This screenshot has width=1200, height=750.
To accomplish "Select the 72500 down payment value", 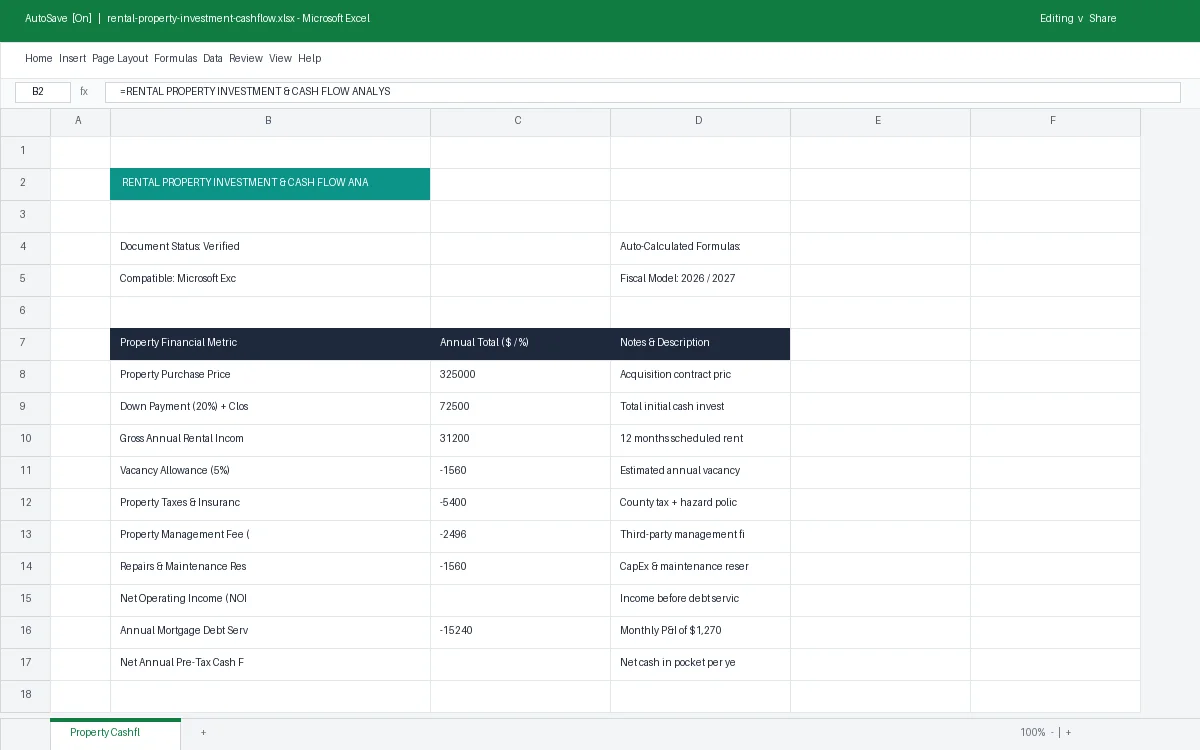I will pos(520,407).
